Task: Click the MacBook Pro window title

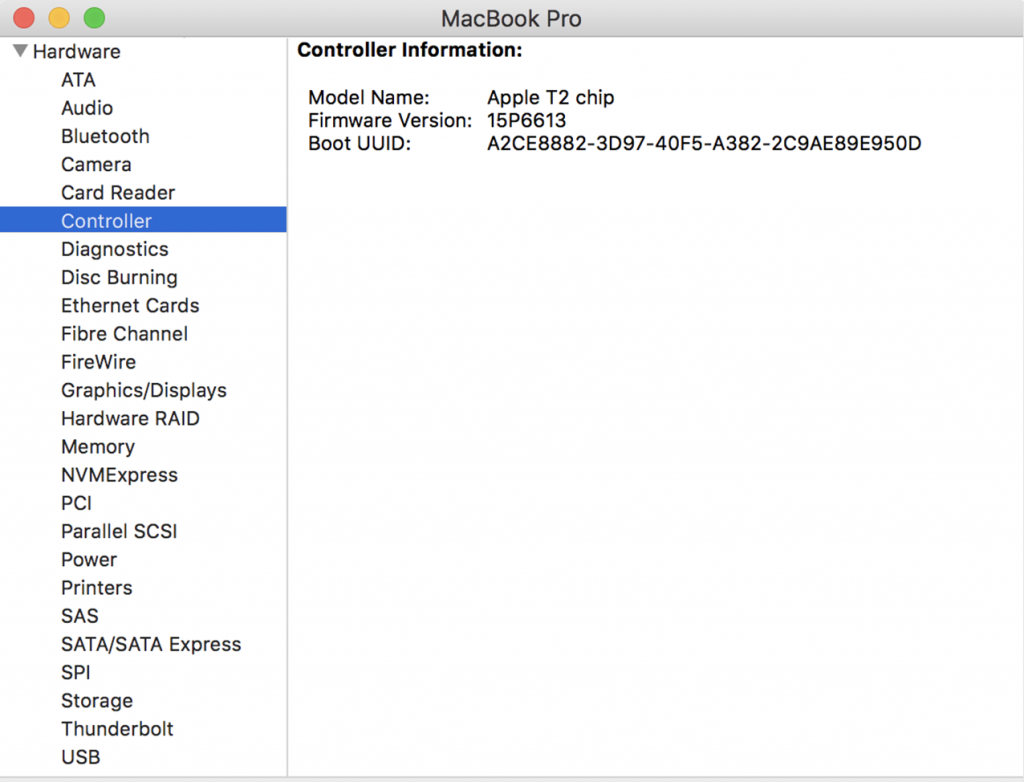Action: [511, 18]
